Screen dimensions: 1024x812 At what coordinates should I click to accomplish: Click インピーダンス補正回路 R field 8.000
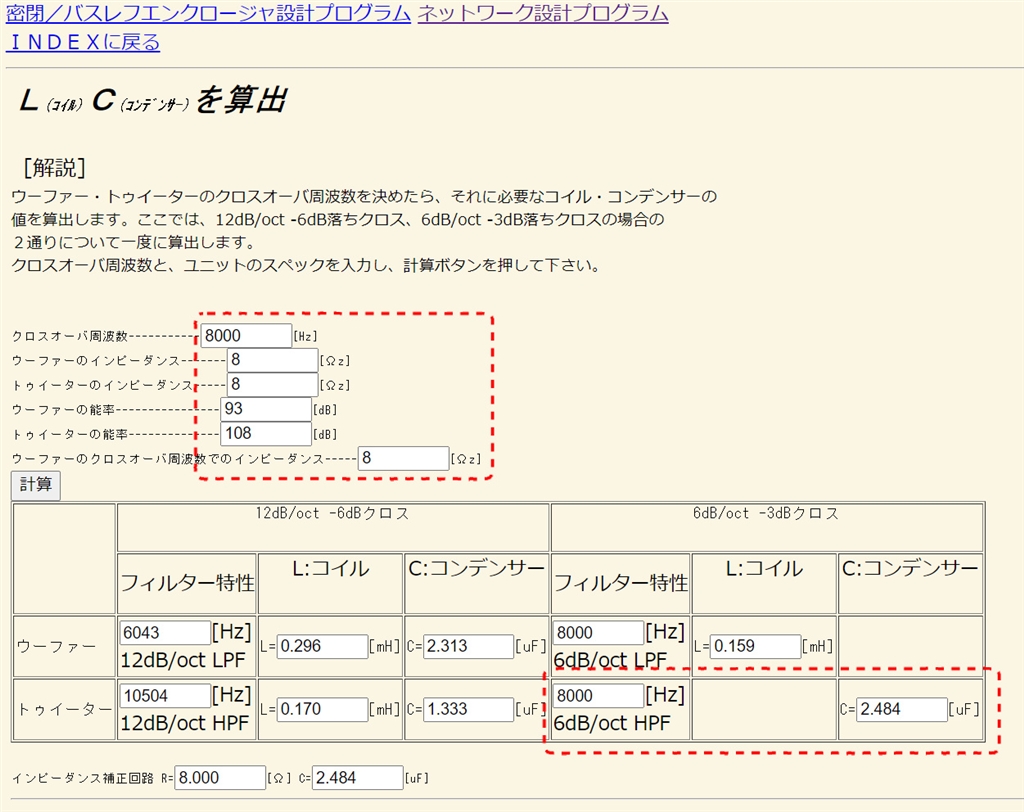pyautogui.click(x=220, y=777)
